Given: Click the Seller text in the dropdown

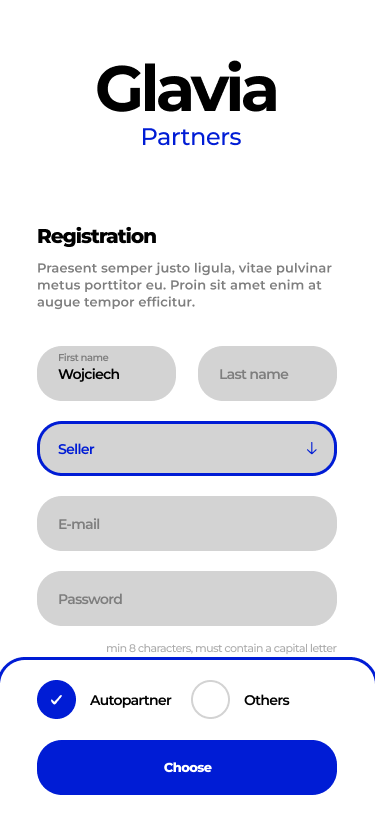Looking at the screenshot, I should coord(76,449).
